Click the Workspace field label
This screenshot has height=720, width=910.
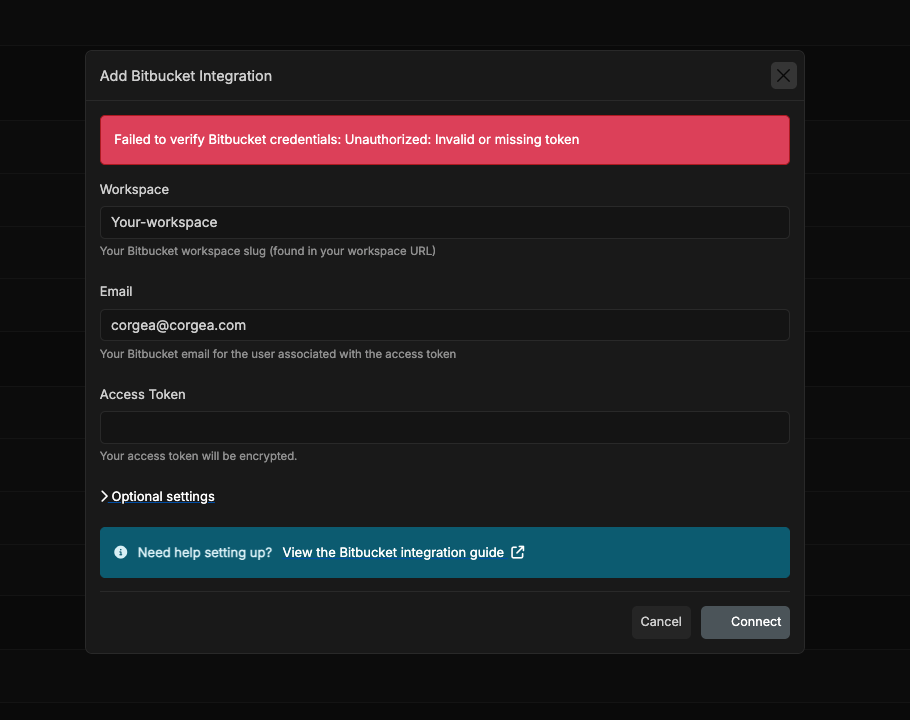tap(134, 190)
